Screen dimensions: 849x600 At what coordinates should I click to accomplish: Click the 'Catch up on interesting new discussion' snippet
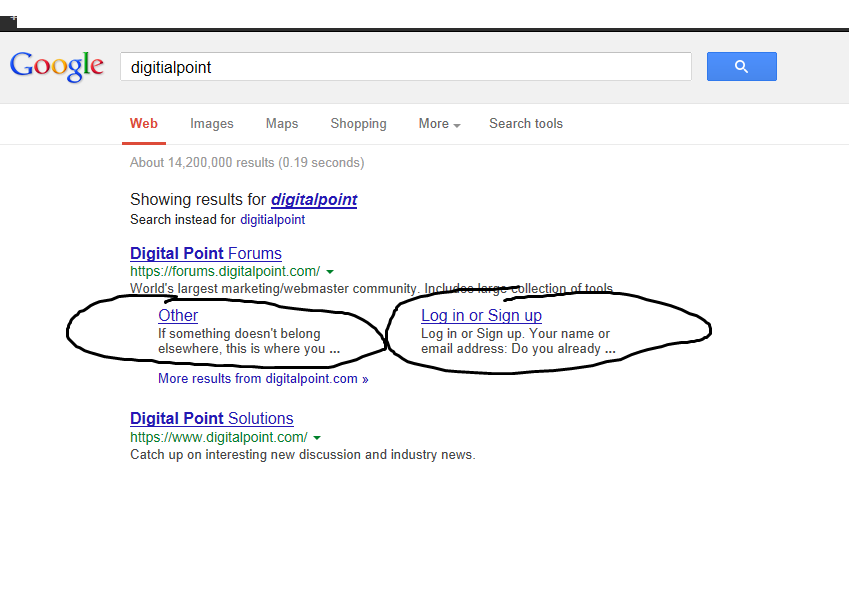(303, 454)
